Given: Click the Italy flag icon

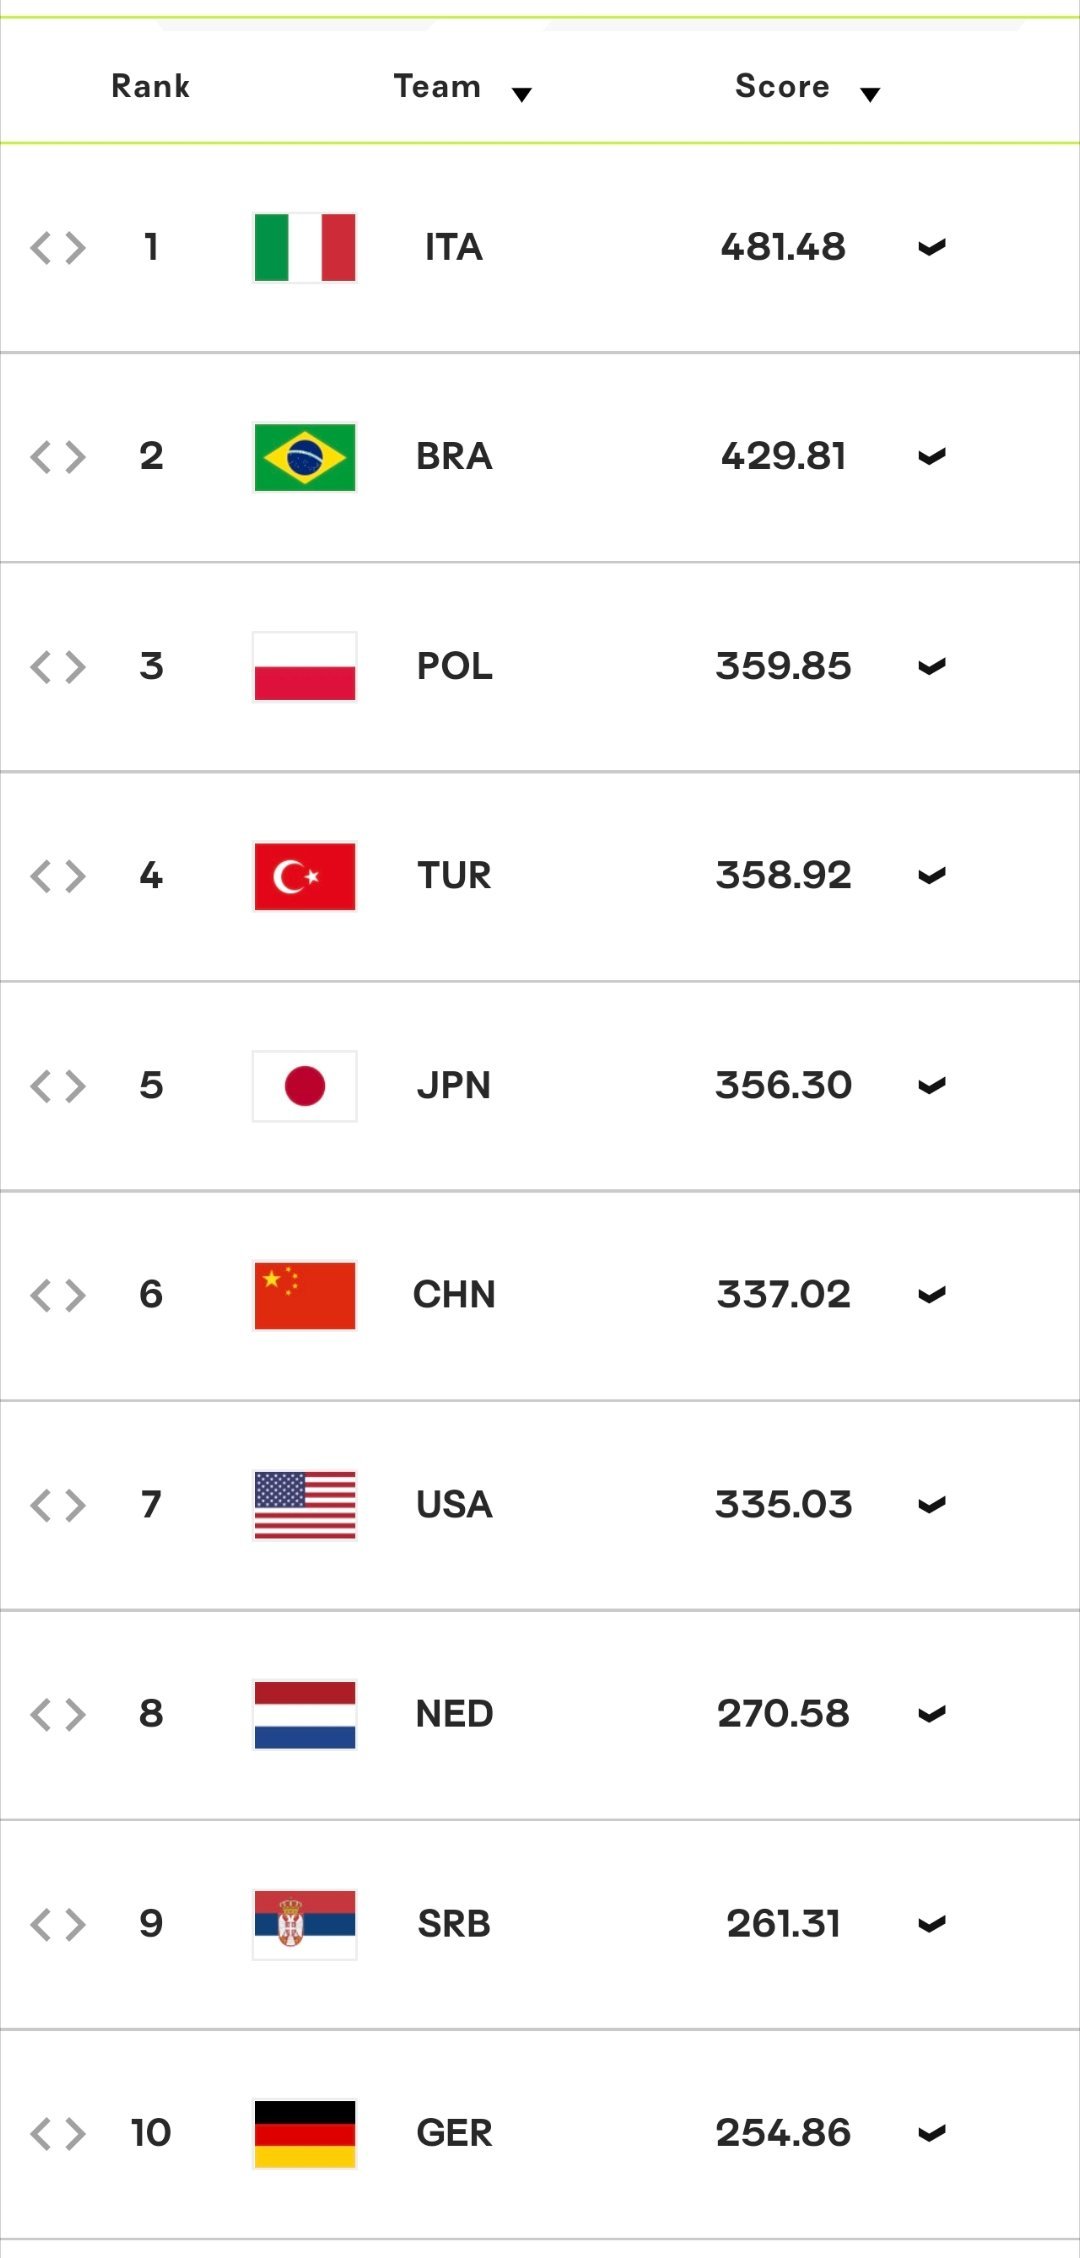Looking at the screenshot, I should [x=305, y=247].
